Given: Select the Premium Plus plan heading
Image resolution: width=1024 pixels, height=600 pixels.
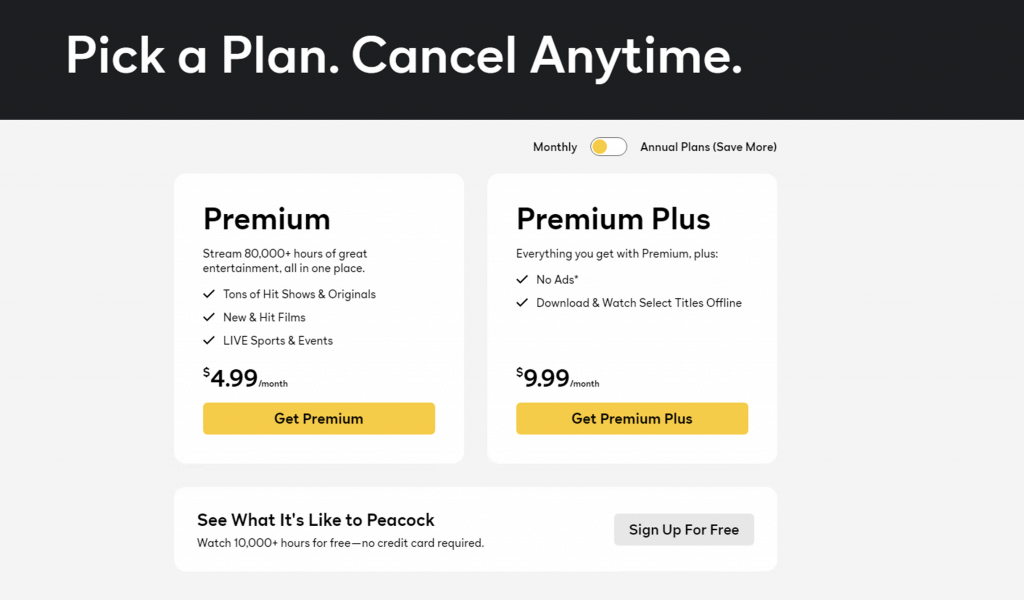Looking at the screenshot, I should click(613, 219).
